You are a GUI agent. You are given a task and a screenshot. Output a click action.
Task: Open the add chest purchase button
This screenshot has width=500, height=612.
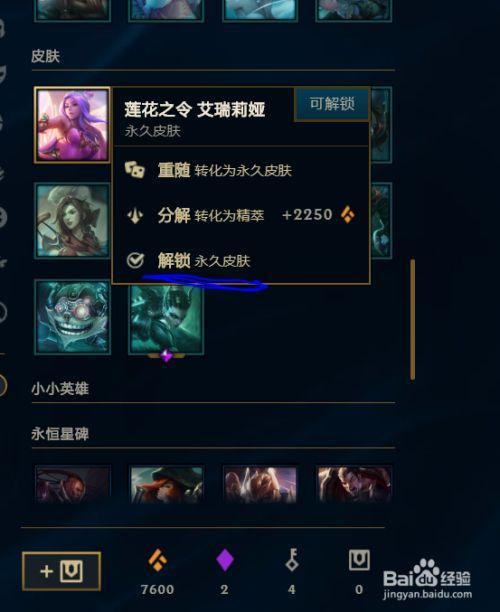click(x=62, y=571)
